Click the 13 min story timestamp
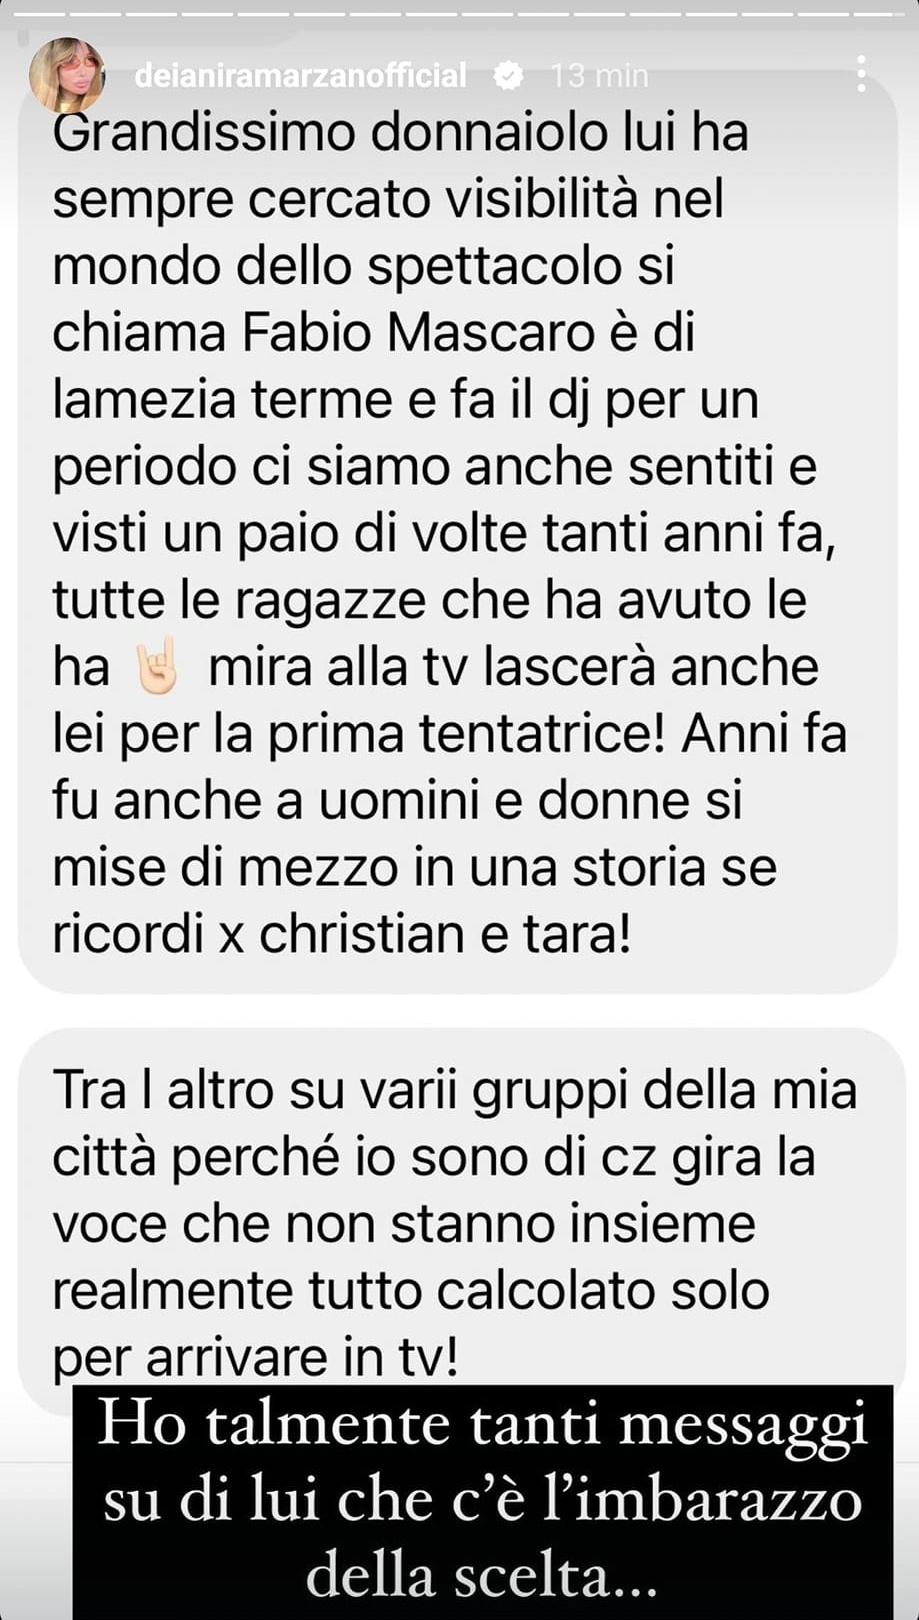Viewport: 919px width, 1620px height. (599, 76)
